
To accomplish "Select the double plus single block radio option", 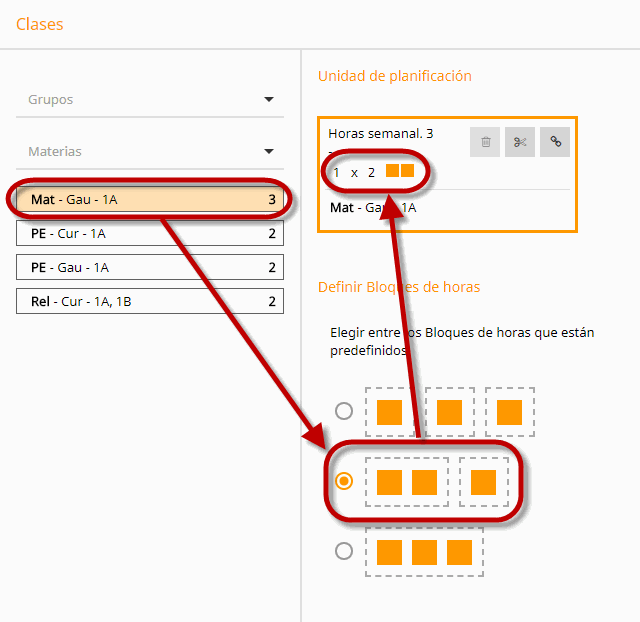I will point(344,481).
